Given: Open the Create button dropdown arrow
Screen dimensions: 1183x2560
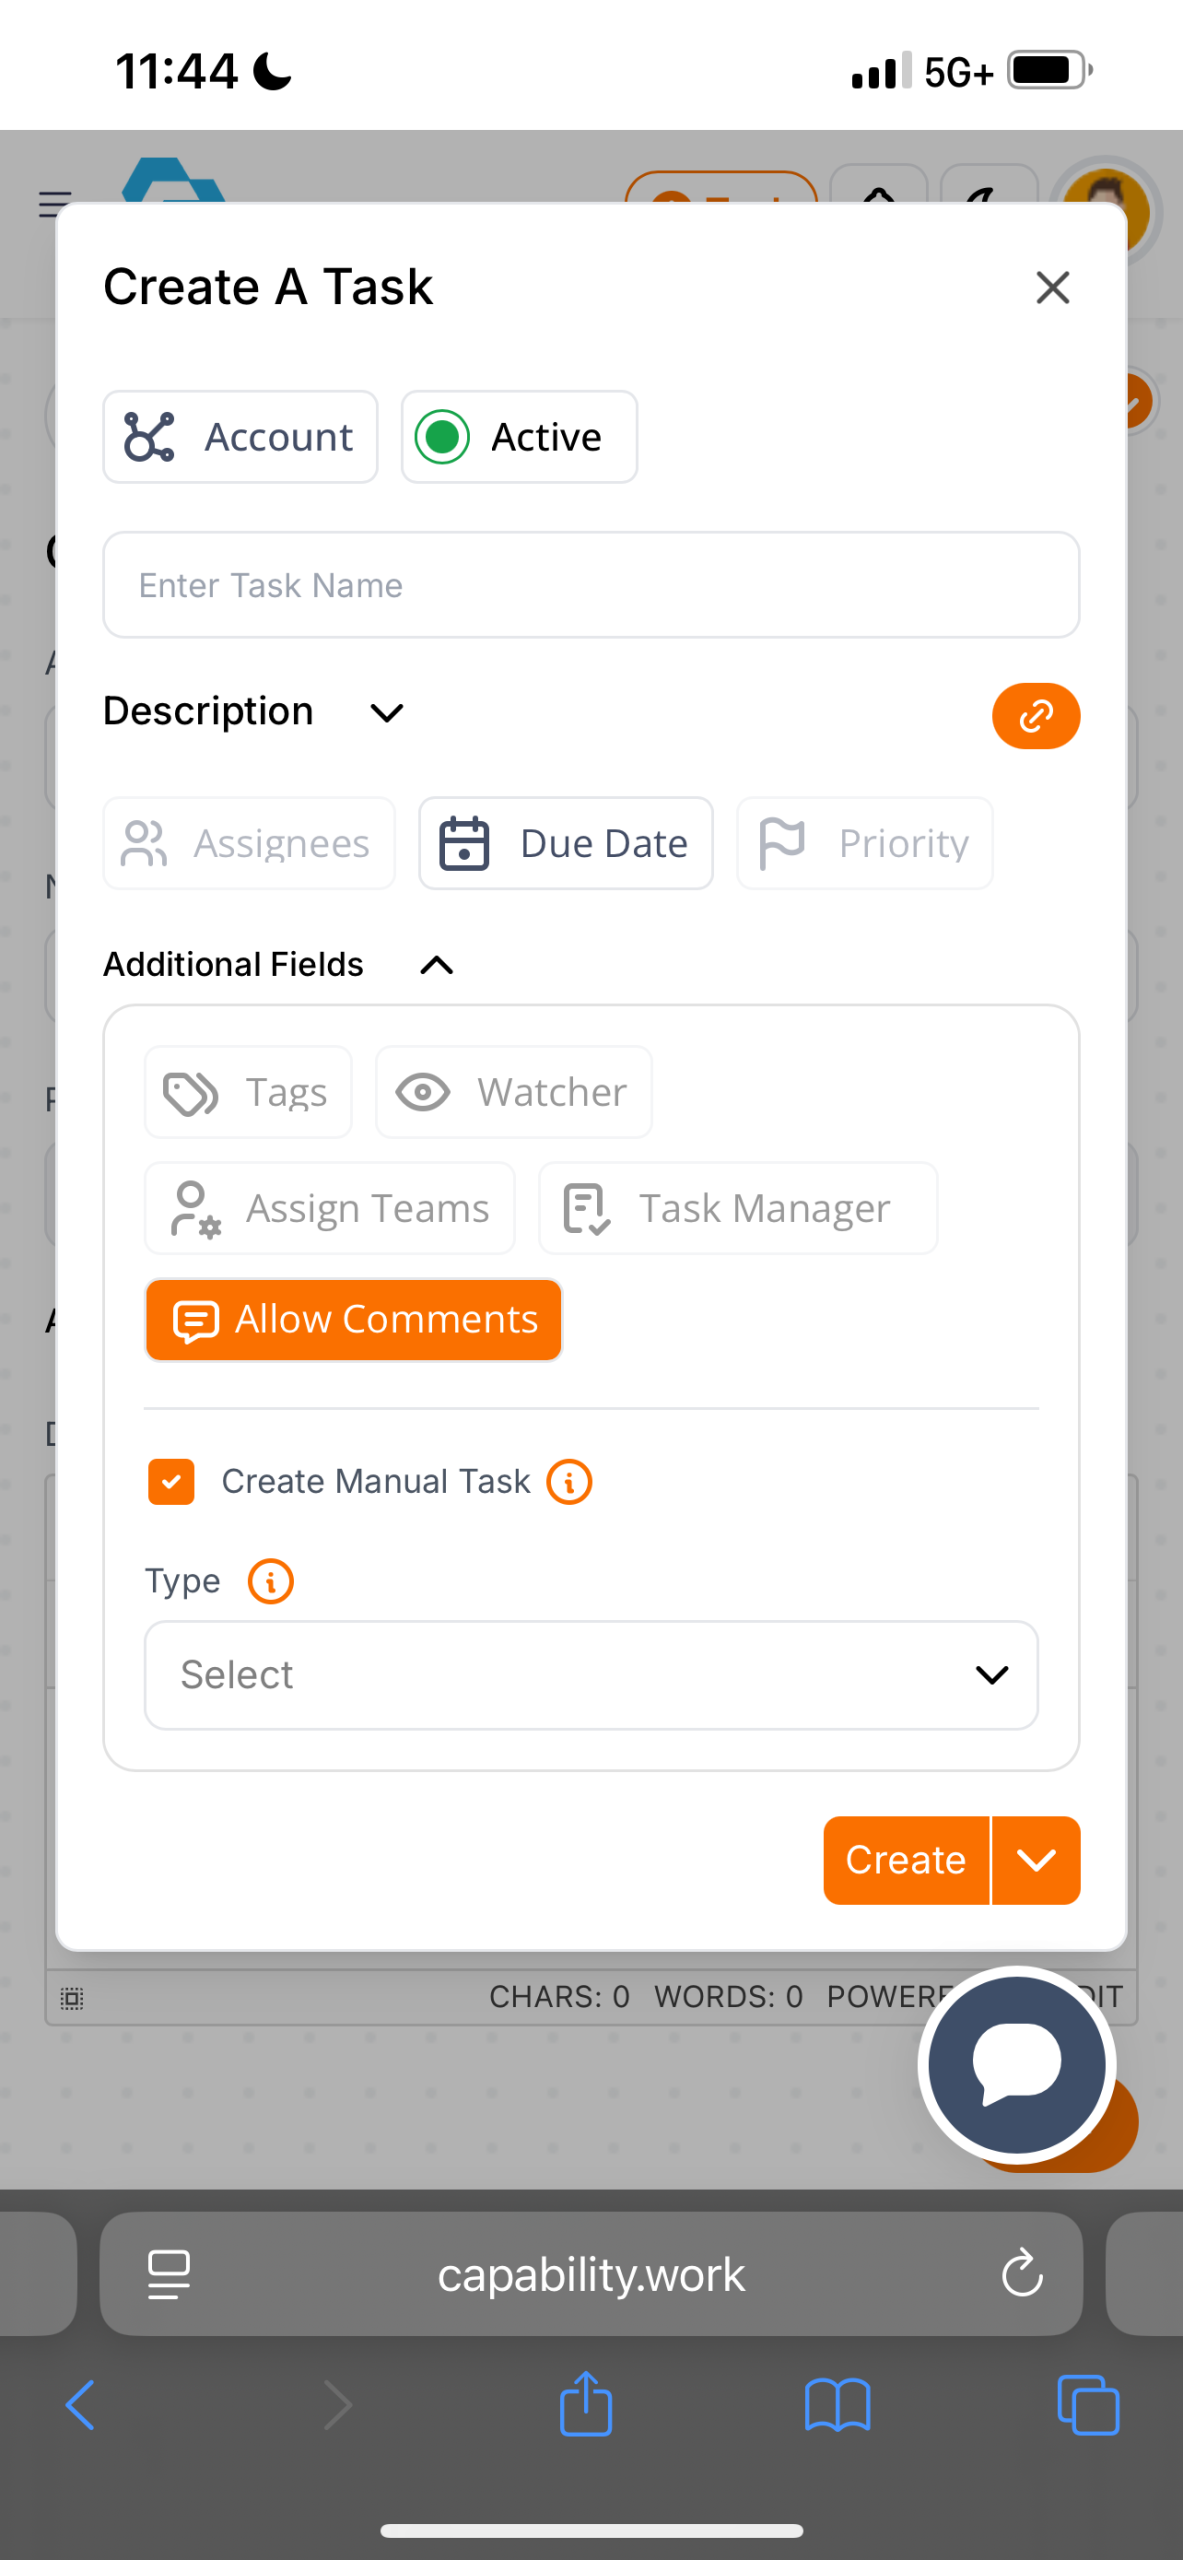Looking at the screenshot, I should pyautogui.click(x=1036, y=1860).
